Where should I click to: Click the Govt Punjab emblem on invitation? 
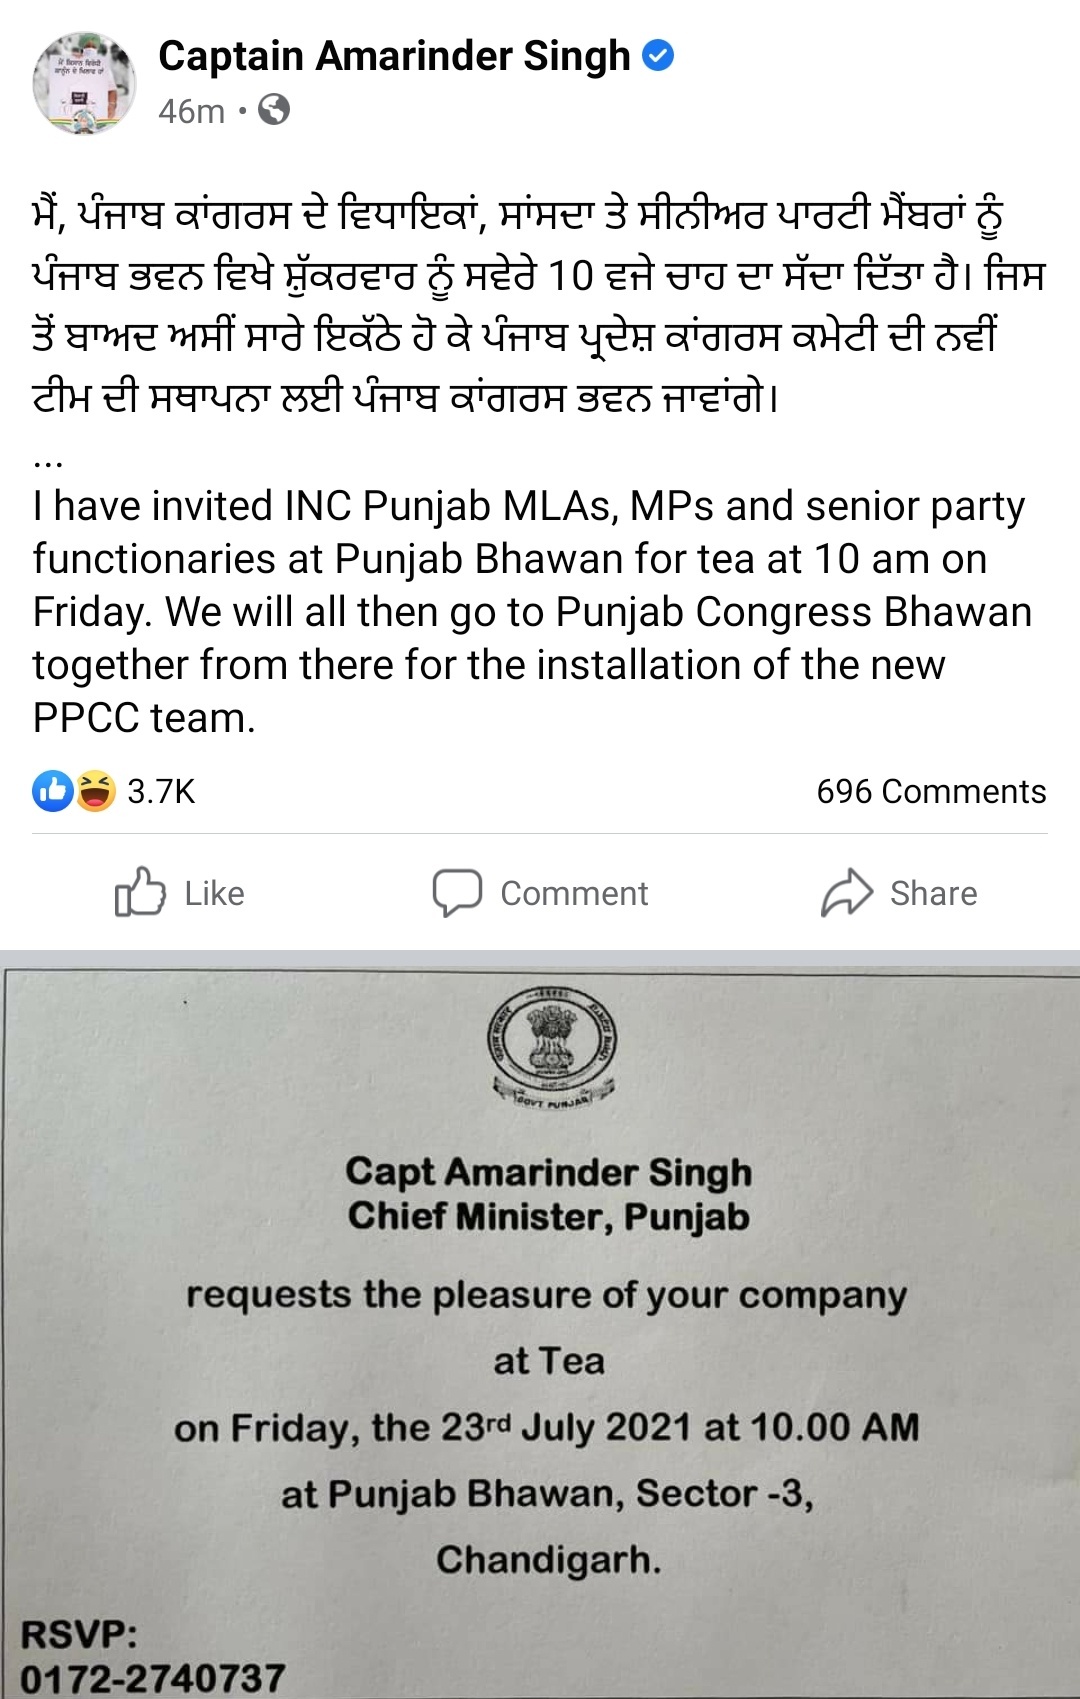551,1044
